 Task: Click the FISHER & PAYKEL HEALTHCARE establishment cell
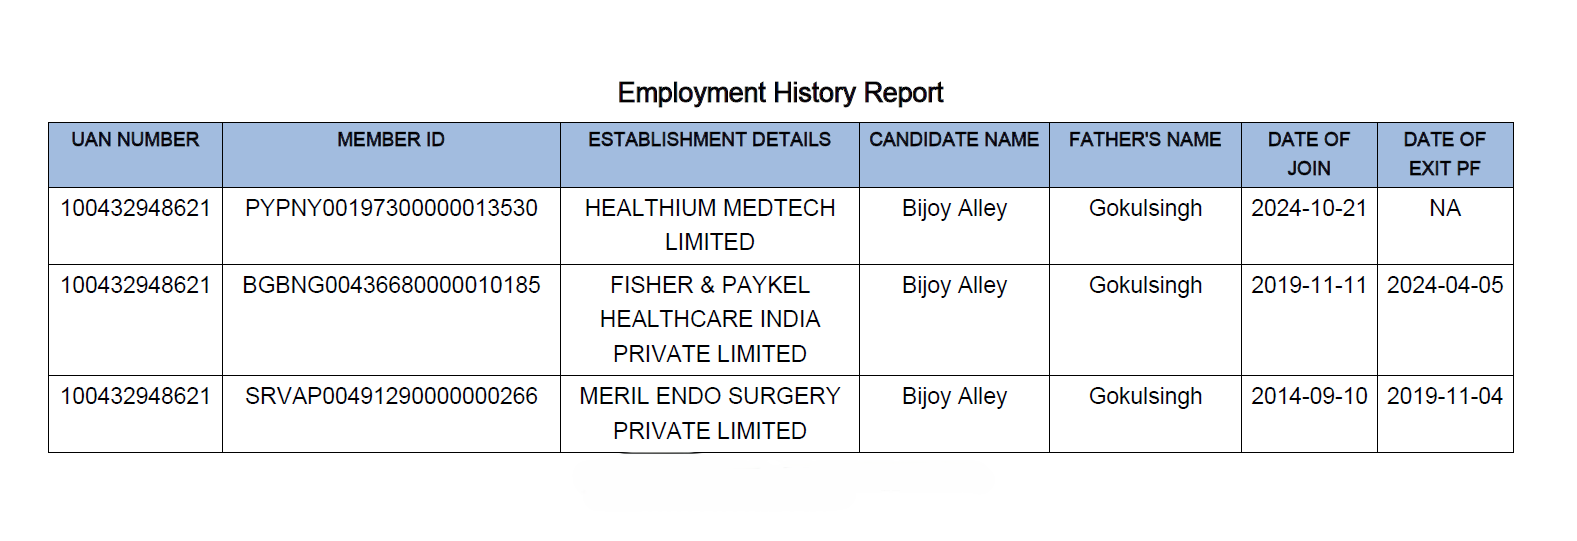(x=709, y=319)
